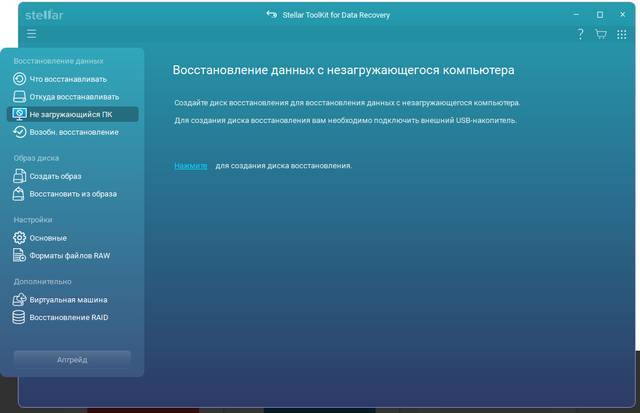Click the Образ диска section heading
The height and width of the screenshot is (413, 640).
(x=36, y=158)
